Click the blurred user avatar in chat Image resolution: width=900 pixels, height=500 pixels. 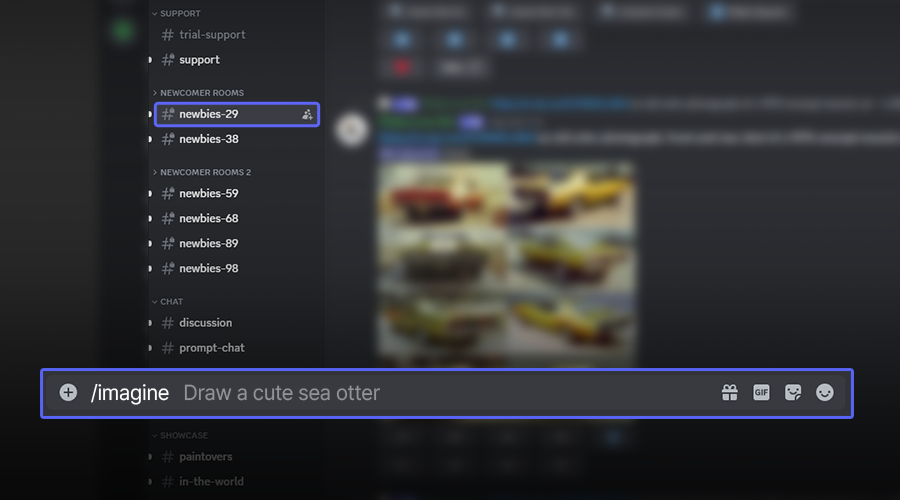(x=352, y=130)
